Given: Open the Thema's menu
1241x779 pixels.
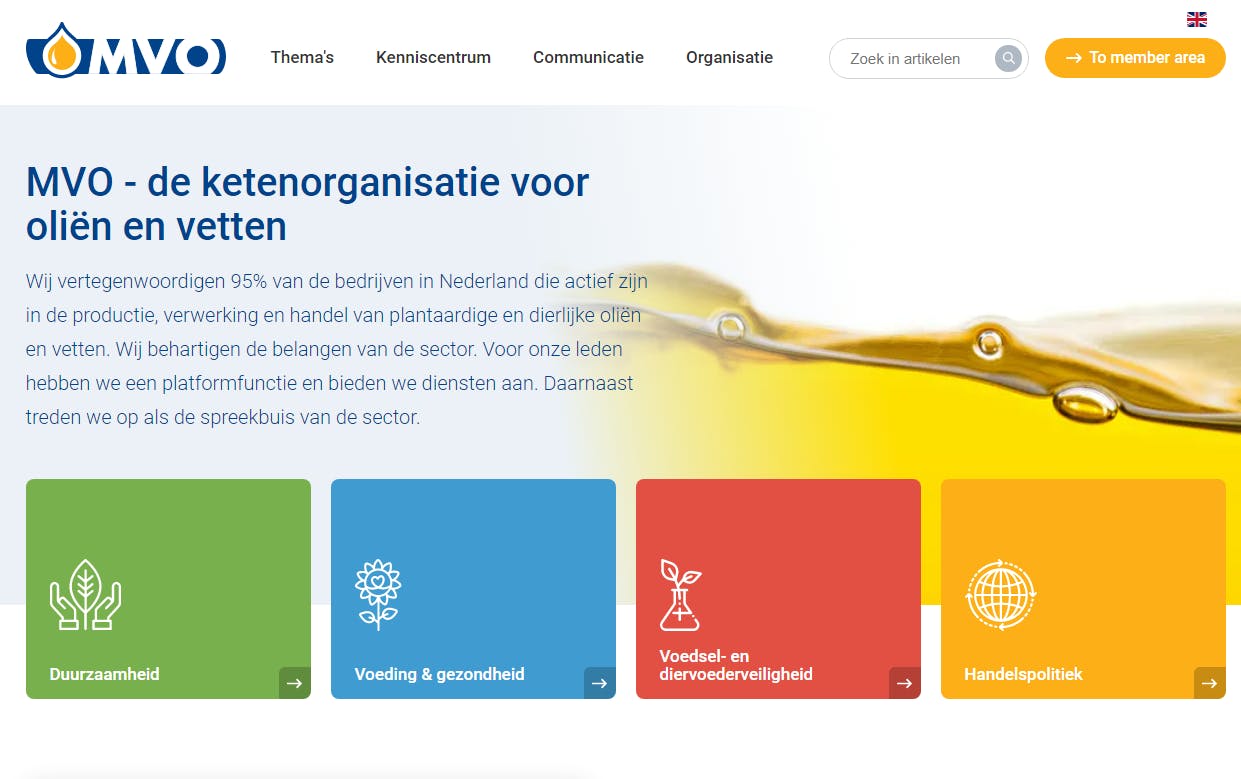Looking at the screenshot, I should pyautogui.click(x=302, y=58).
